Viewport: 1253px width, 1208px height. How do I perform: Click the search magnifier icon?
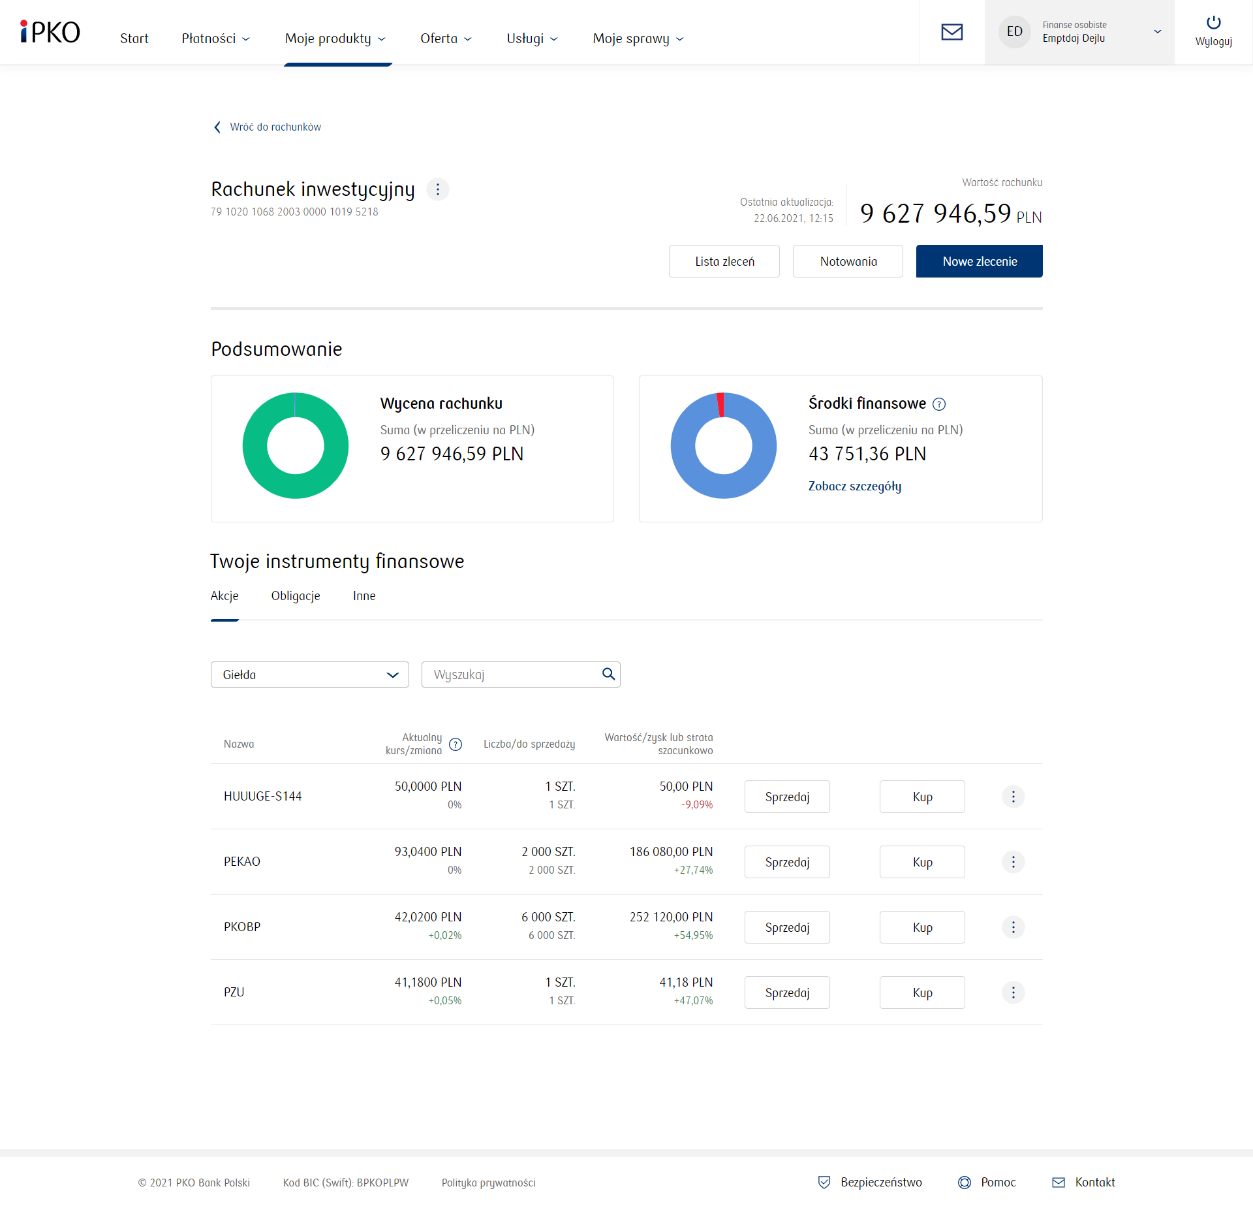tap(608, 674)
